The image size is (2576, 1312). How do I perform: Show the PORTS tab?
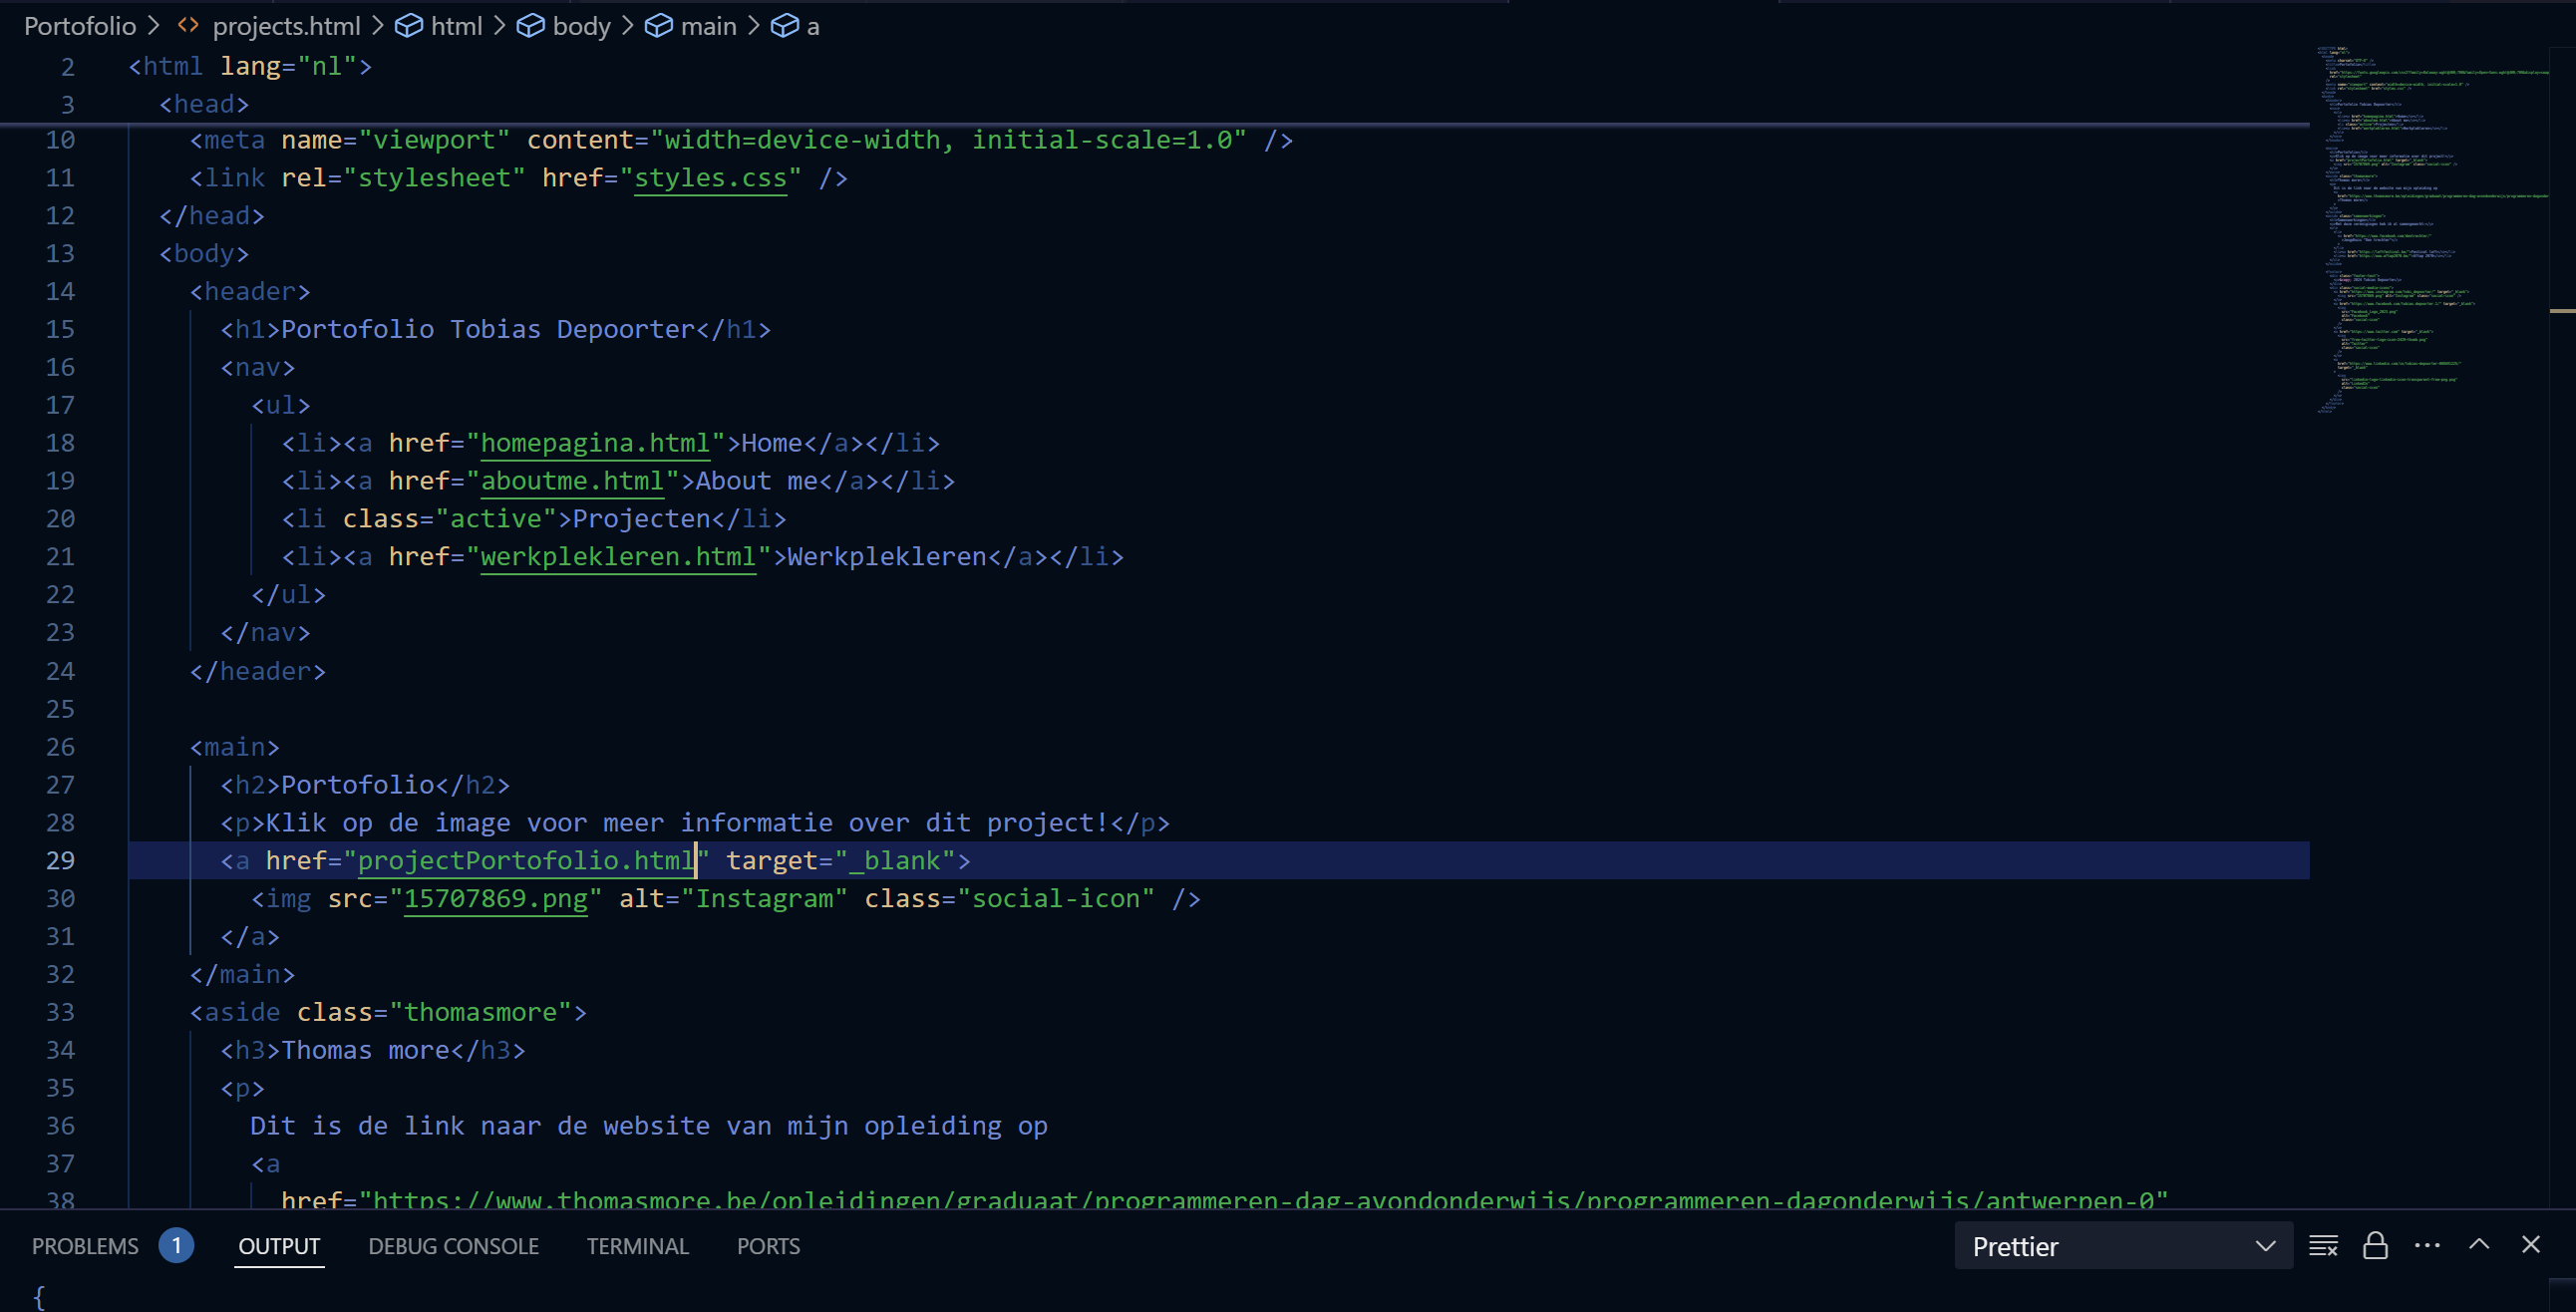click(x=768, y=1246)
